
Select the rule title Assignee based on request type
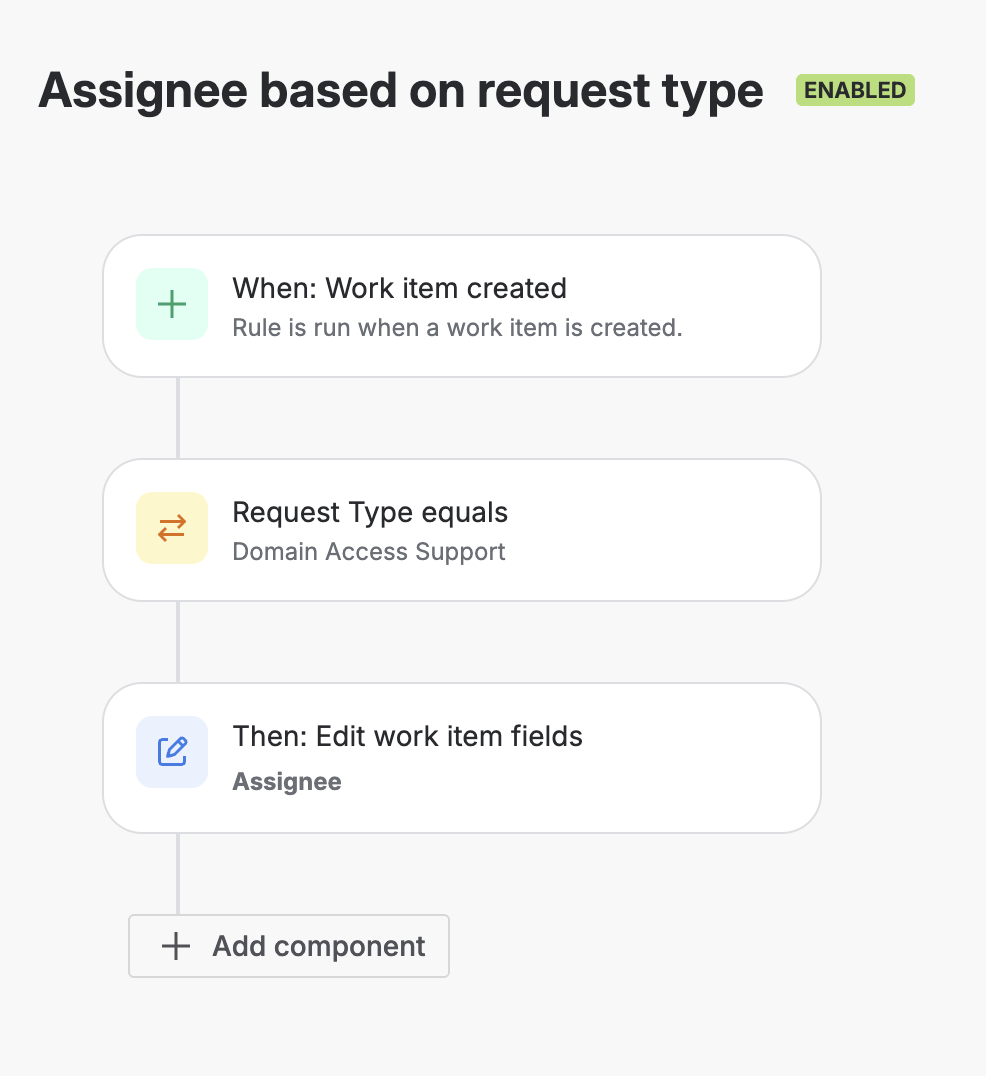coord(401,91)
